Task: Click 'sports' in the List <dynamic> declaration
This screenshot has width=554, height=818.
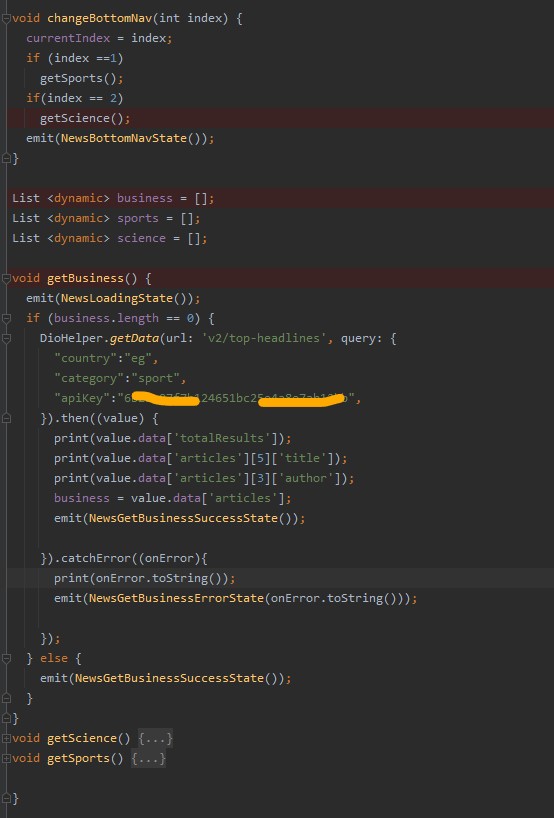Action: (138, 218)
